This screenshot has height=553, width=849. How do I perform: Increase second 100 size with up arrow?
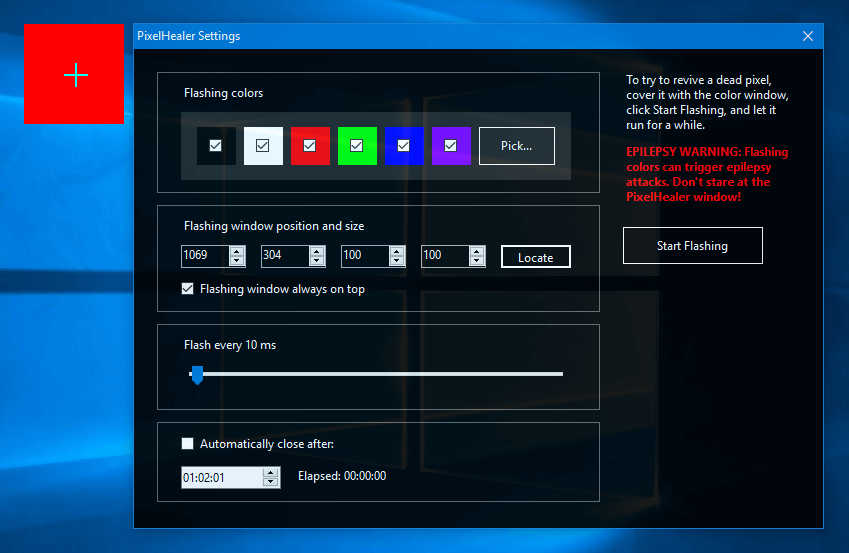coord(477,251)
